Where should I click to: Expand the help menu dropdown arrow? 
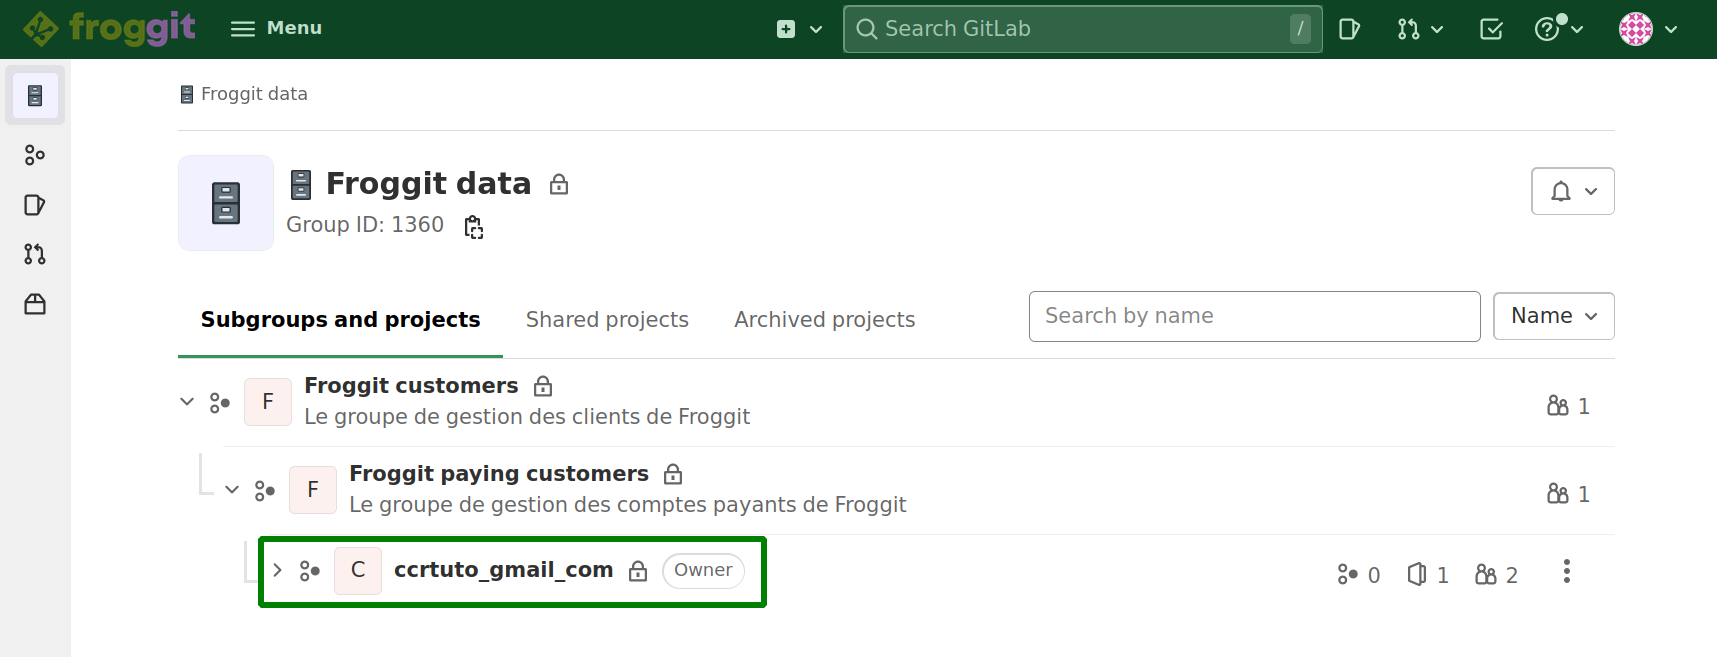point(1577,29)
